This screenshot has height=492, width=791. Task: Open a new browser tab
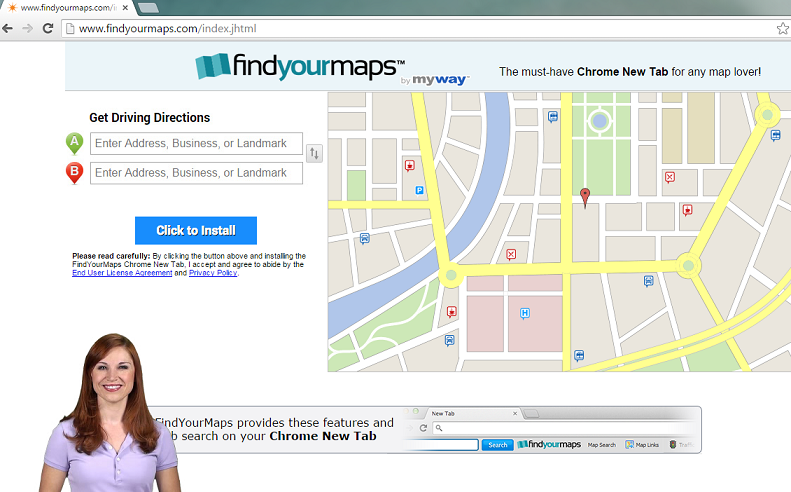(x=148, y=8)
